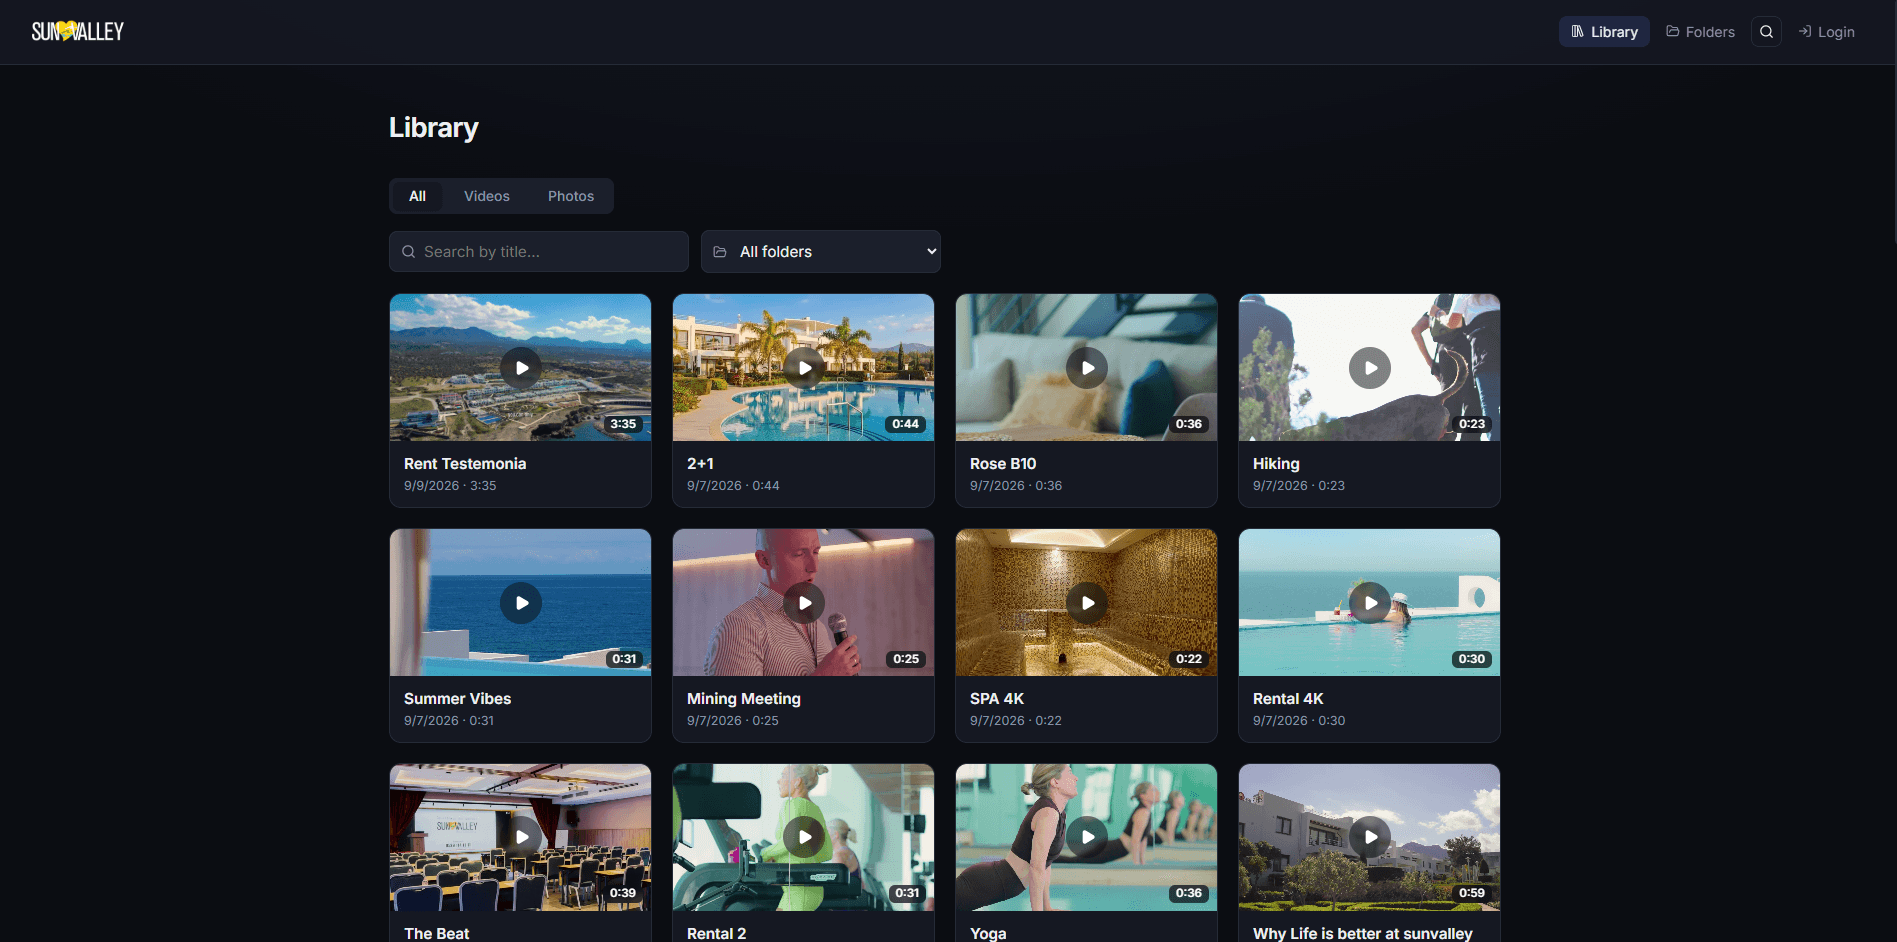The width and height of the screenshot is (1897, 942).
Task: Switch to the Videos filter tab
Action: click(487, 196)
